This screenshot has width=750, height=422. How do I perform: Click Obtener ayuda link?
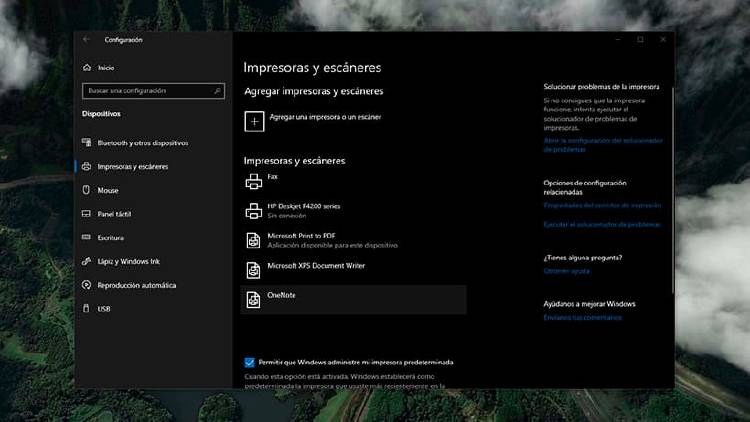tap(566, 271)
